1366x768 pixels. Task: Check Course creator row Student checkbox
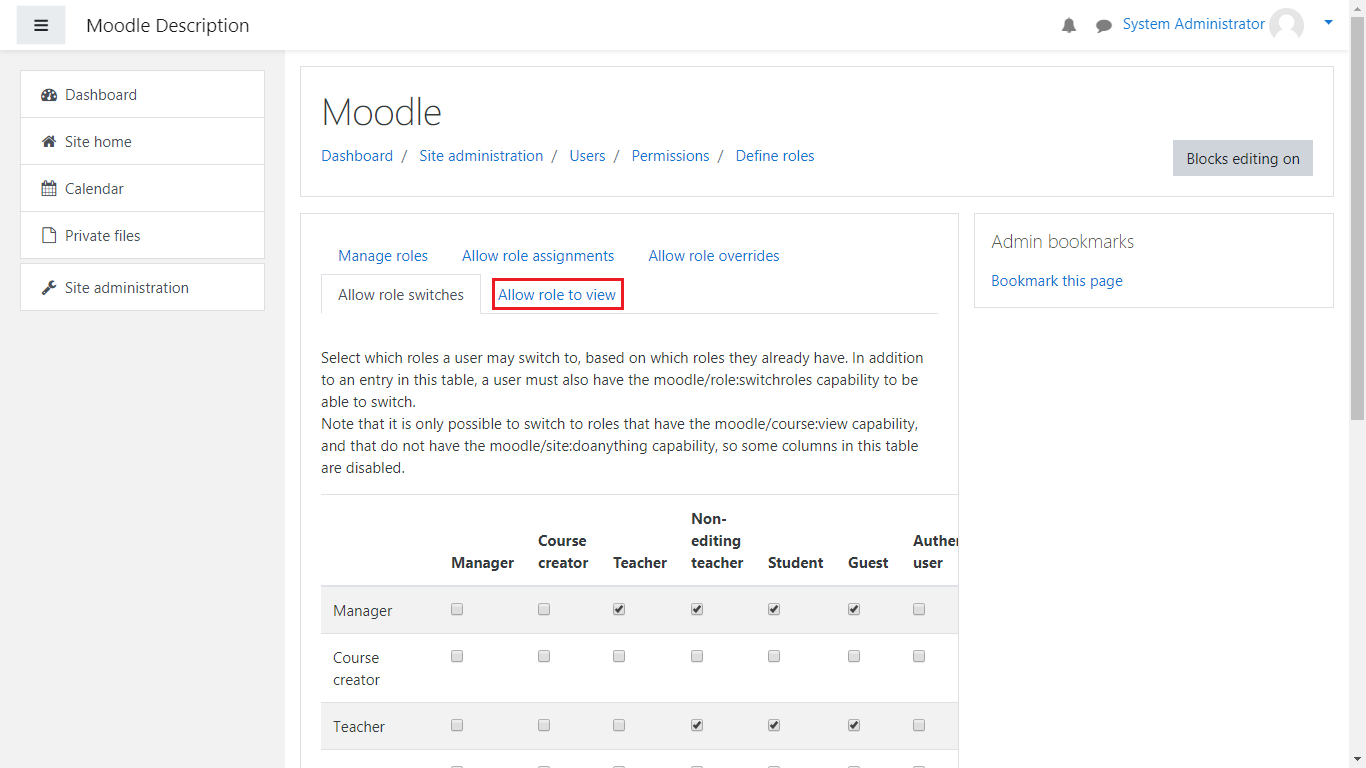774,656
